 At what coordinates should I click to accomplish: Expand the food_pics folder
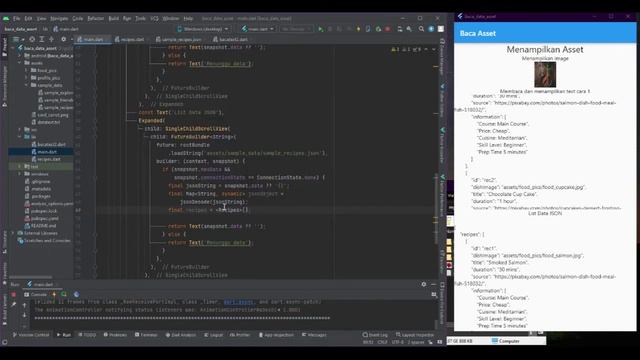click(x=27, y=70)
